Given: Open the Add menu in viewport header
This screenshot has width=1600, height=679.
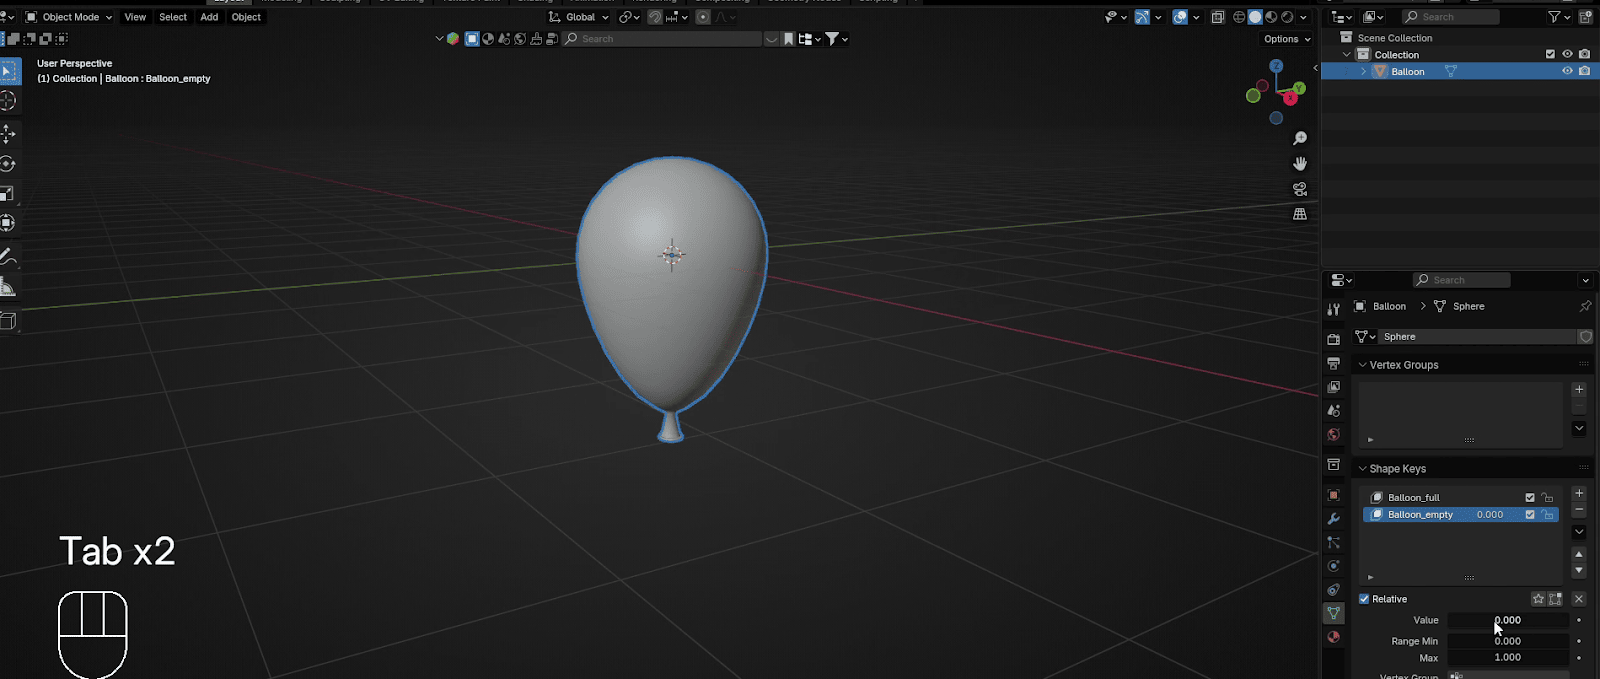Looking at the screenshot, I should (209, 17).
